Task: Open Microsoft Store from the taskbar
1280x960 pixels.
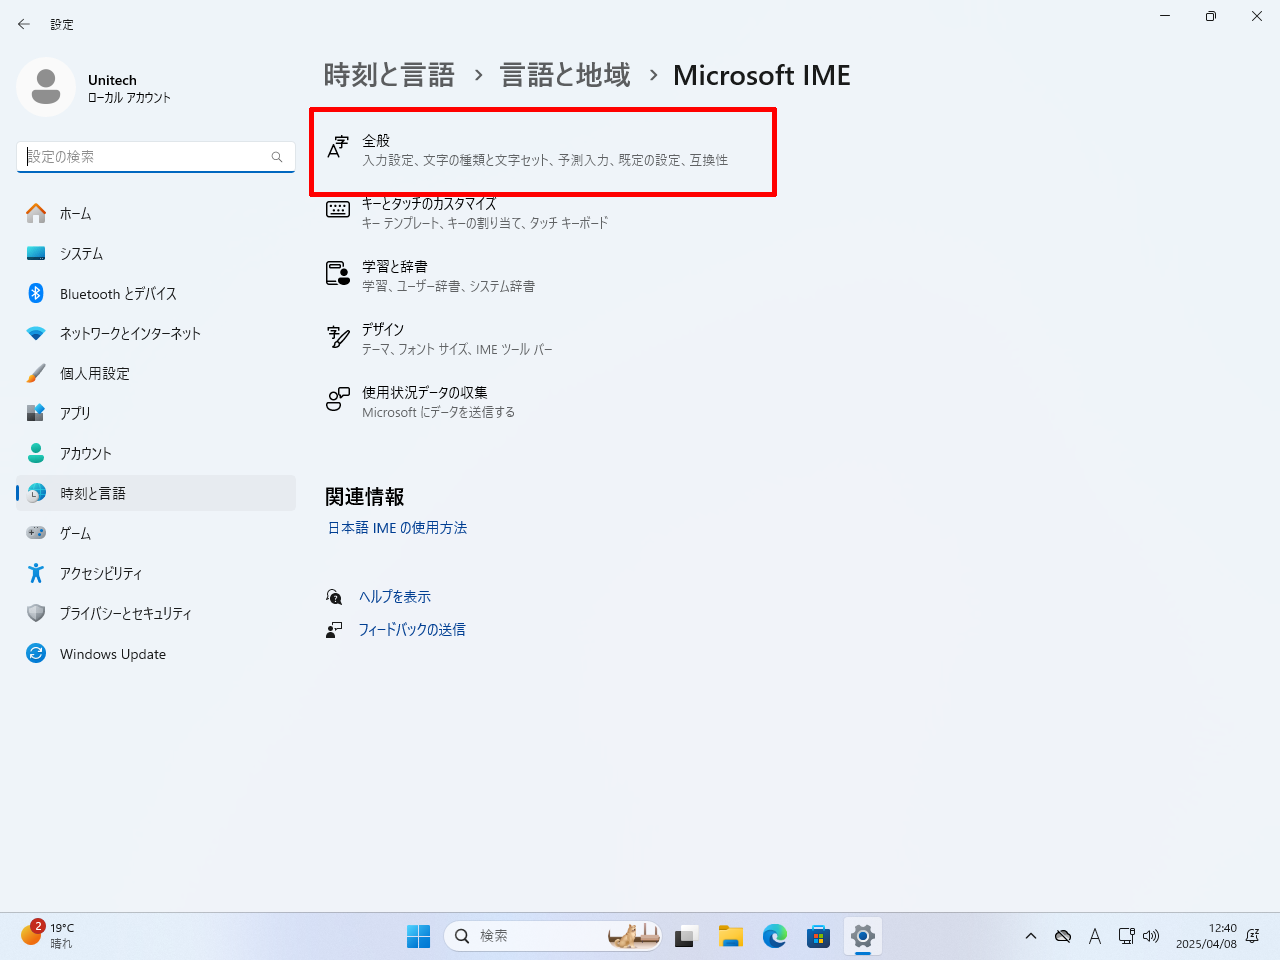Action: [x=819, y=936]
